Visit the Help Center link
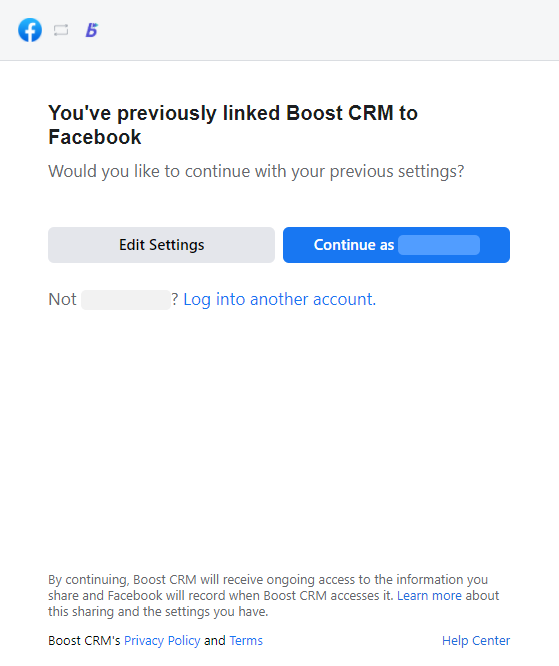This screenshot has width=559, height=666. click(476, 640)
